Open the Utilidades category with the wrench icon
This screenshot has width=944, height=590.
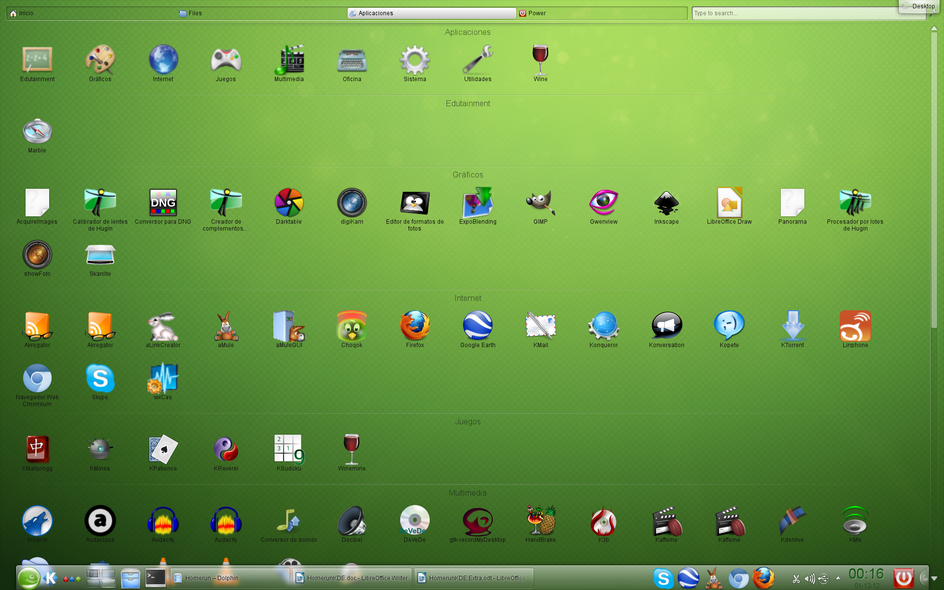point(477,63)
